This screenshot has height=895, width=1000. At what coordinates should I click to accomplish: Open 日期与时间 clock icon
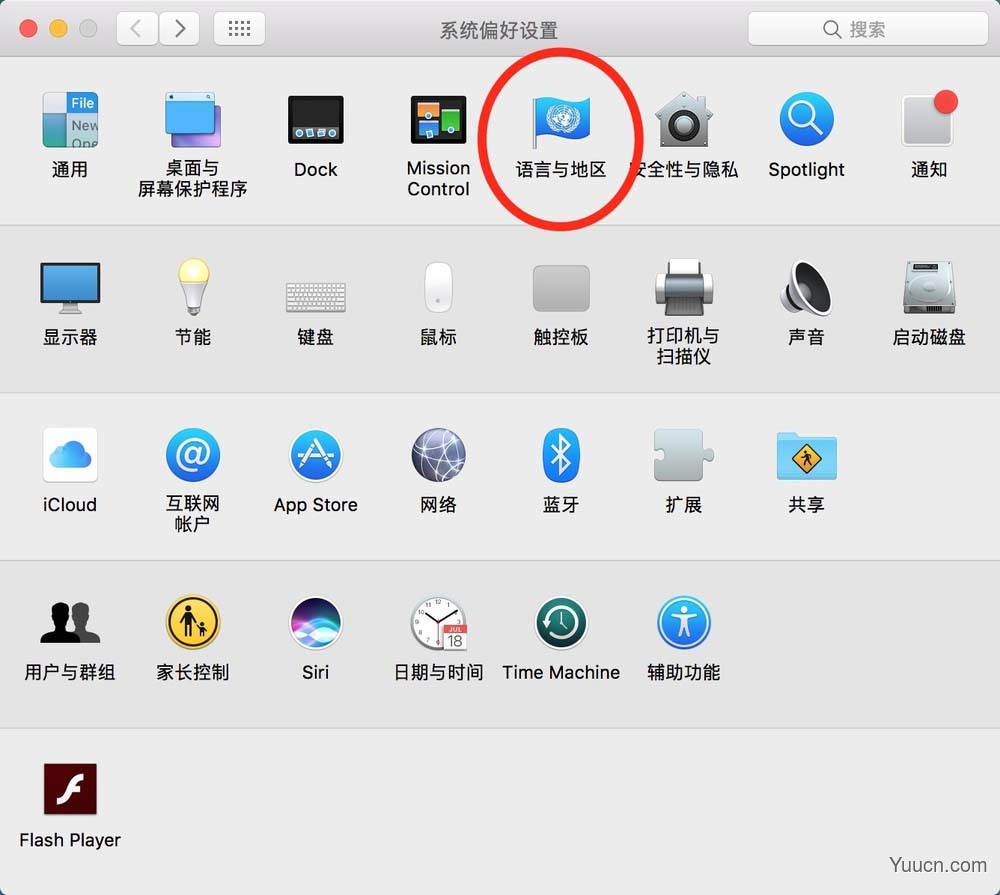(x=438, y=623)
